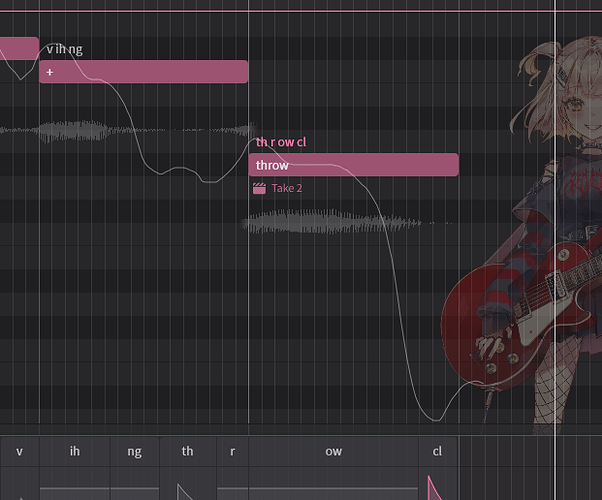Image resolution: width=602 pixels, height=500 pixels.
Task: Select the "r" phoneme cell
Action: click(233, 451)
